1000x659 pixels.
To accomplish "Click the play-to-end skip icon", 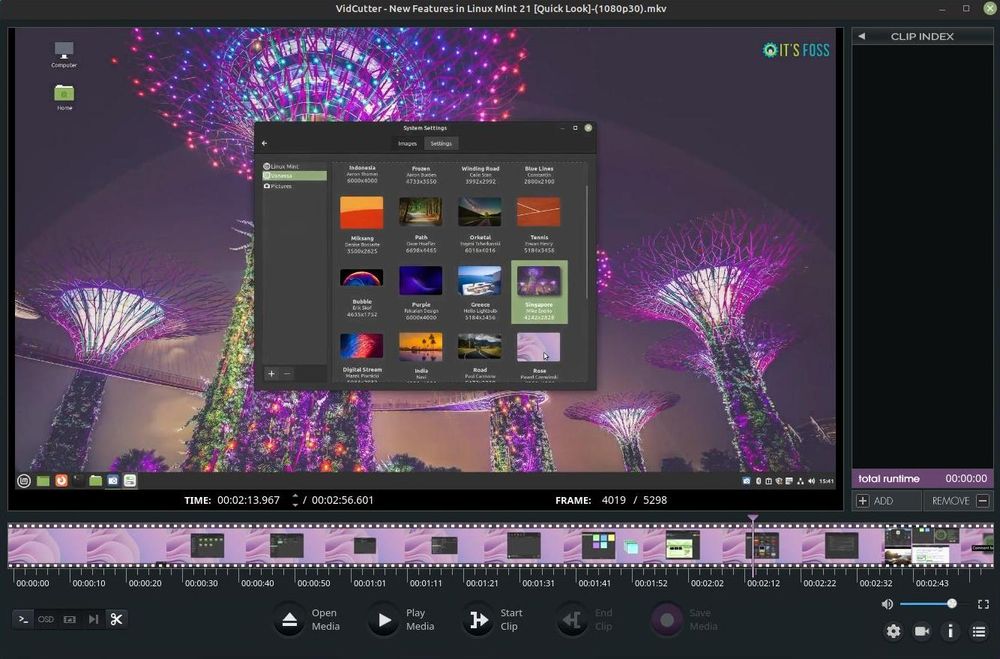I will click(x=92, y=619).
